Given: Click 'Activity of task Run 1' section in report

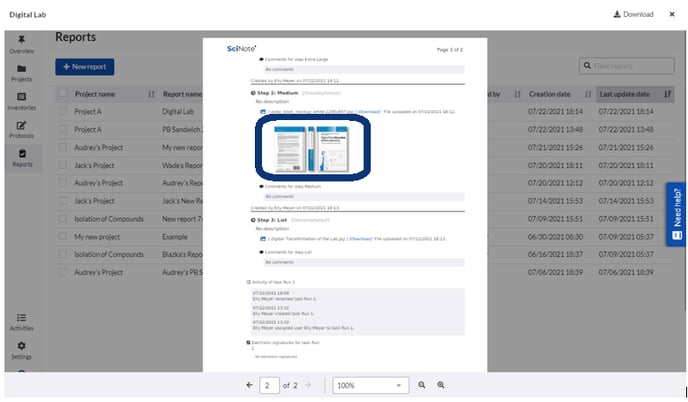Looking at the screenshot, I should [271, 282].
